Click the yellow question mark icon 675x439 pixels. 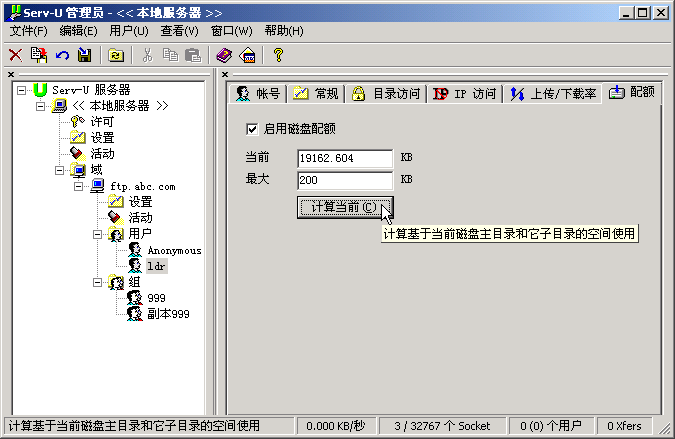coord(279,55)
